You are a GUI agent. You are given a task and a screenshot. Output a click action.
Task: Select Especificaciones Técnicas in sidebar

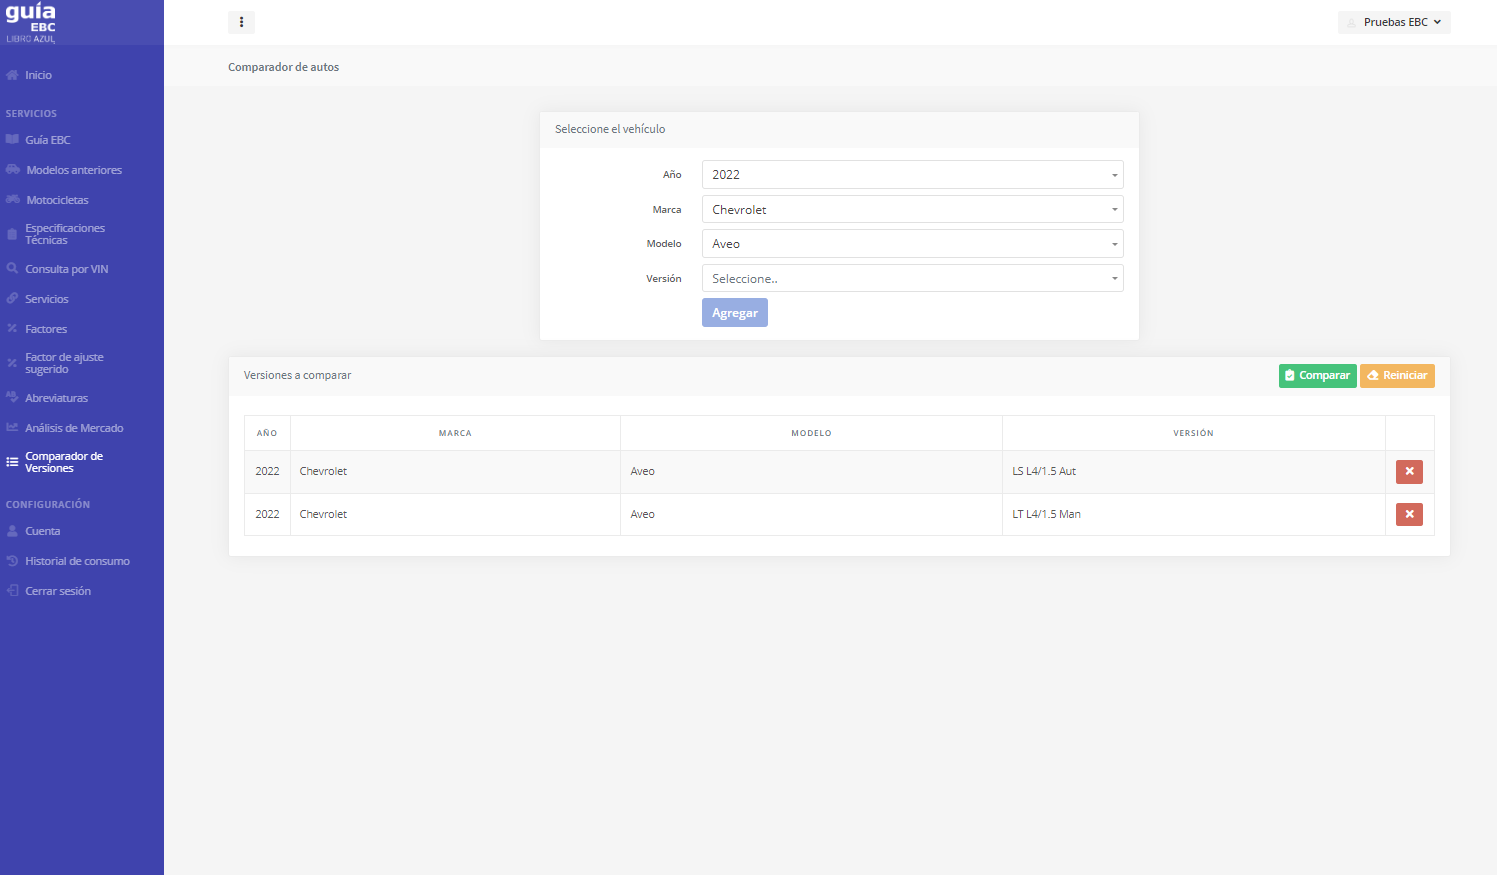tap(64, 234)
